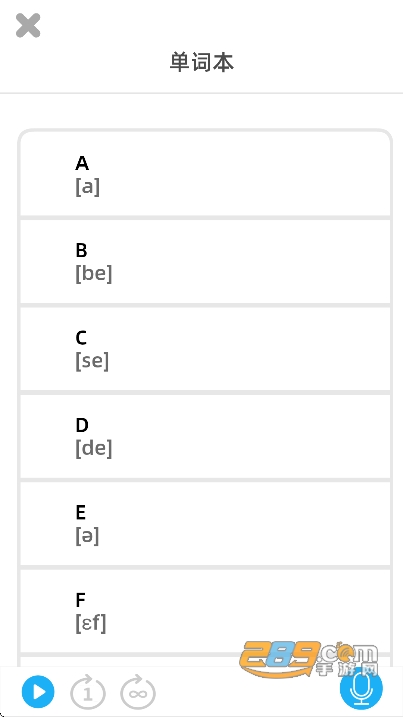Select the letter B entry
The height and width of the screenshot is (717, 403).
click(205, 262)
